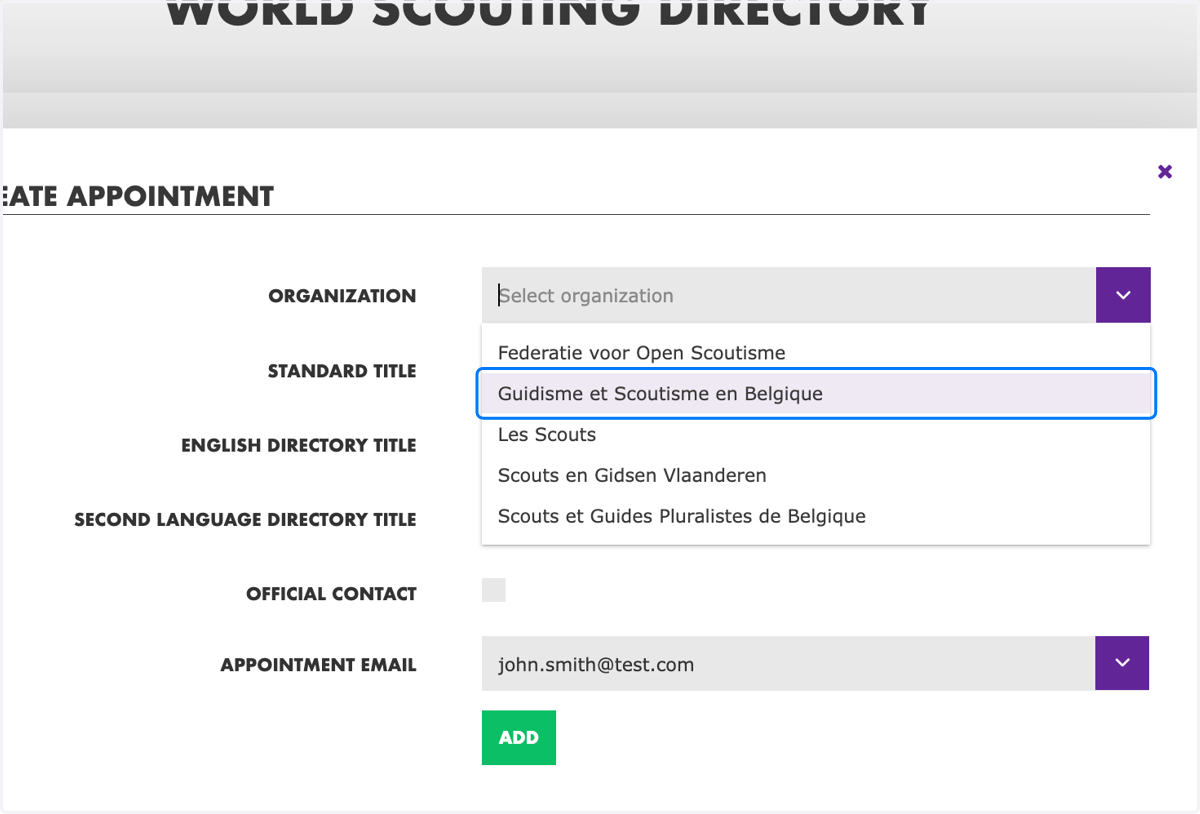The width and height of the screenshot is (1200, 814).
Task: Click the john.smith@test.com email field
Action: click(789, 663)
